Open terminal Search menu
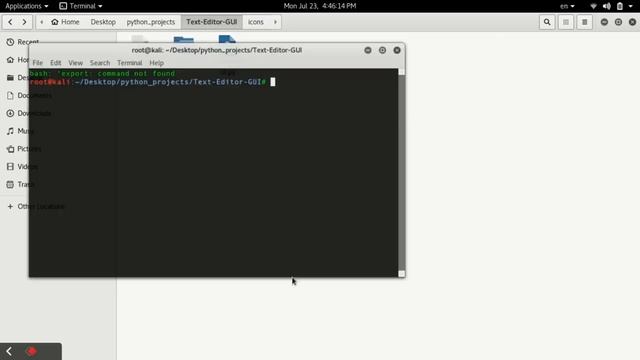 (100, 63)
